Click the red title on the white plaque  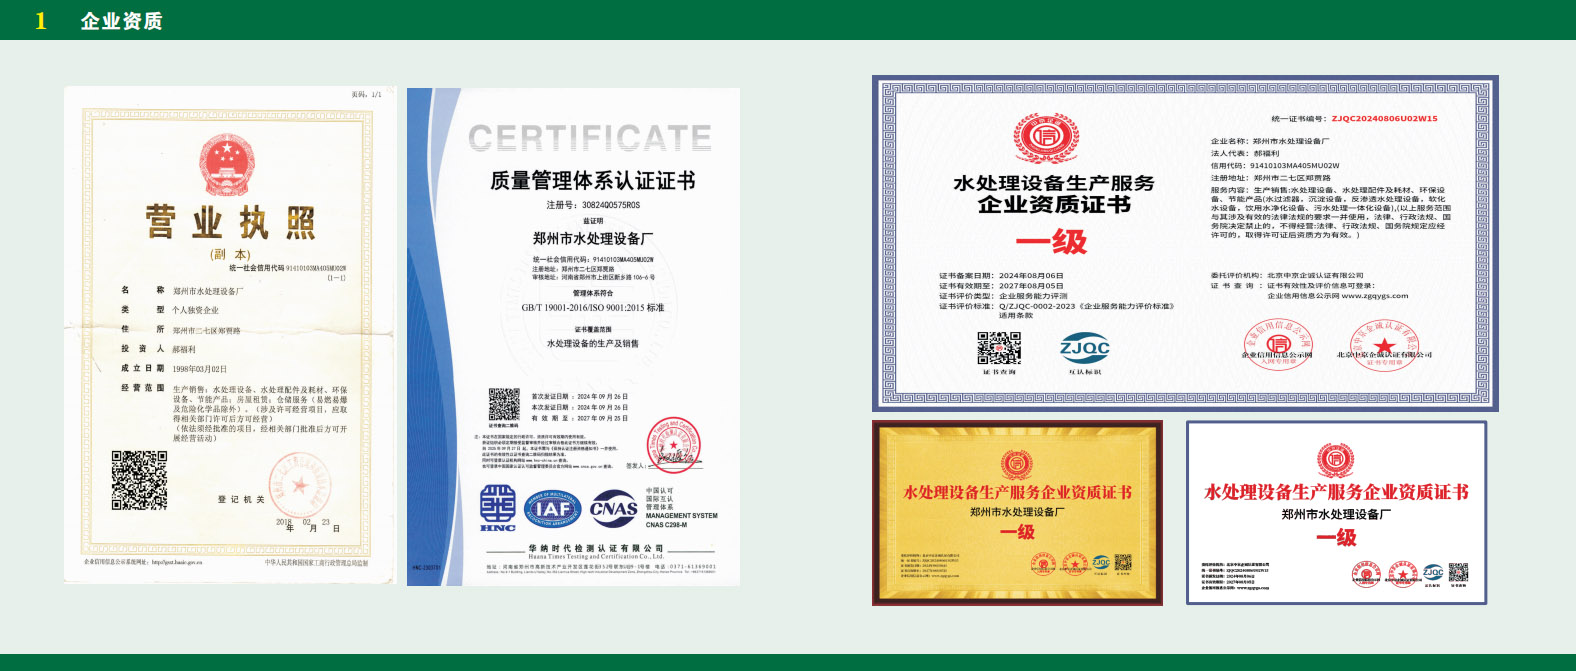click(x=1337, y=492)
